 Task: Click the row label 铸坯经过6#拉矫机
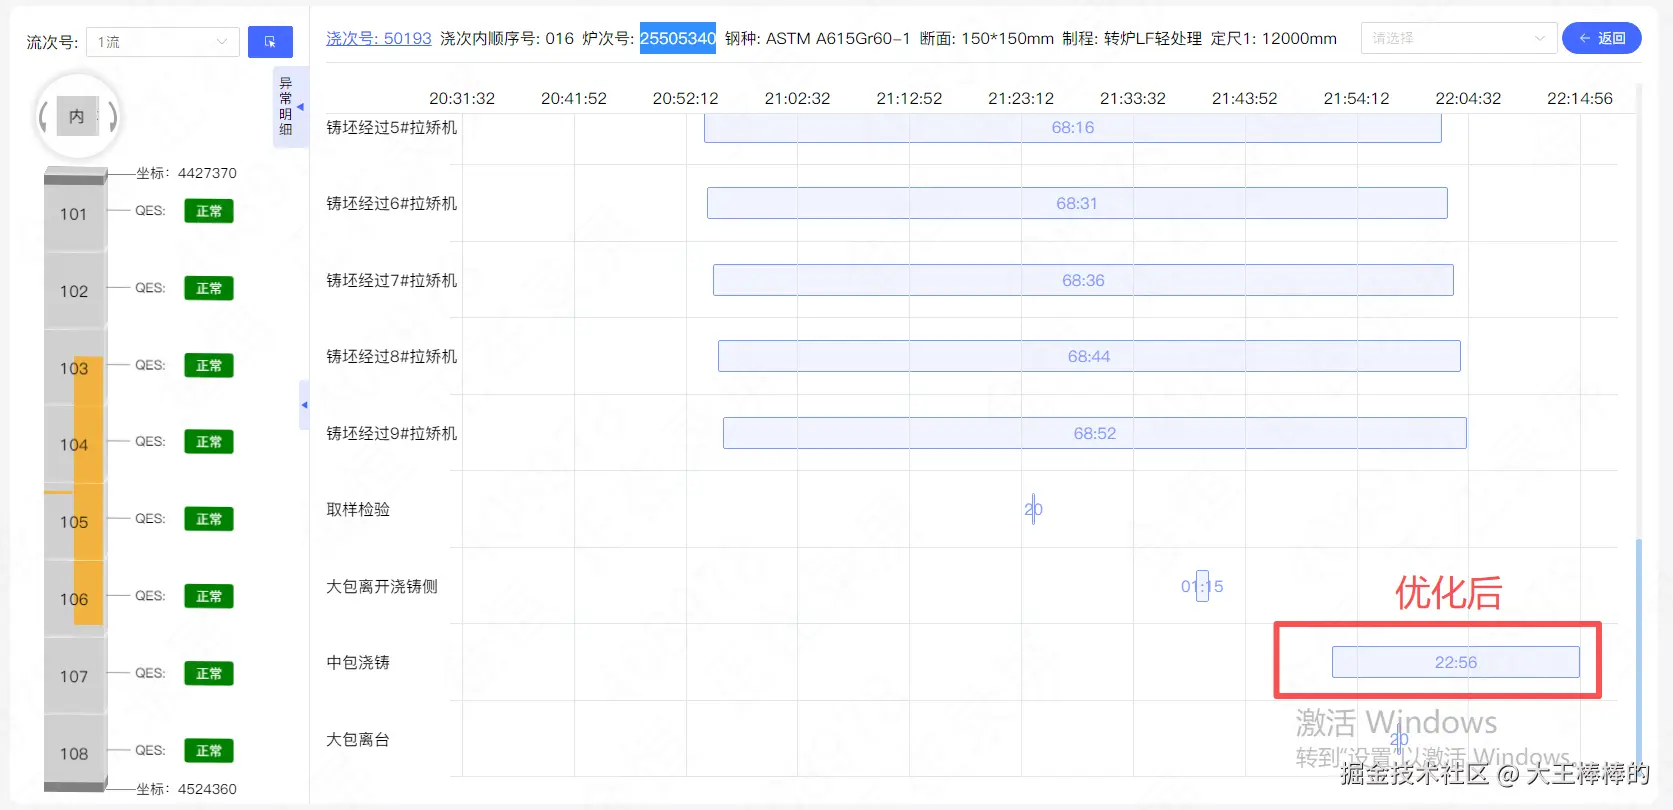point(392,203)
